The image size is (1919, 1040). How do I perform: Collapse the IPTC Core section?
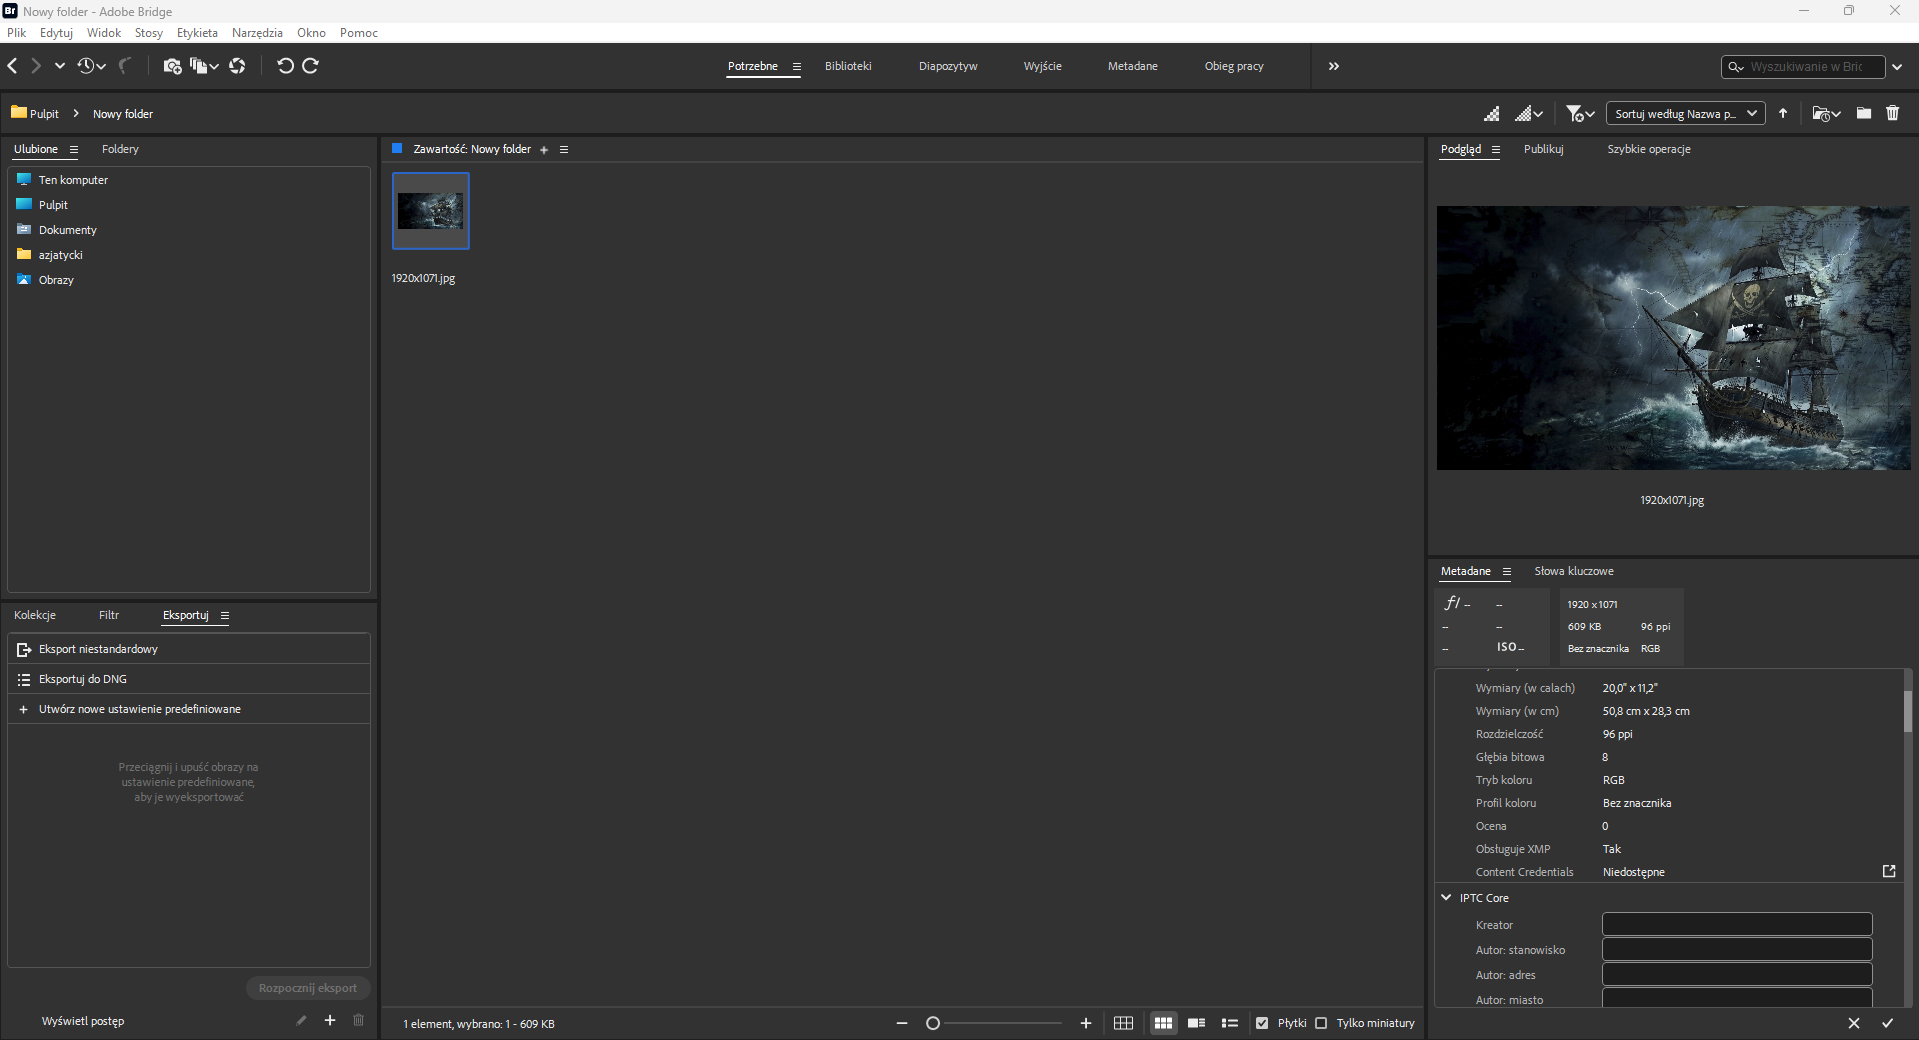click(1446, 898)
